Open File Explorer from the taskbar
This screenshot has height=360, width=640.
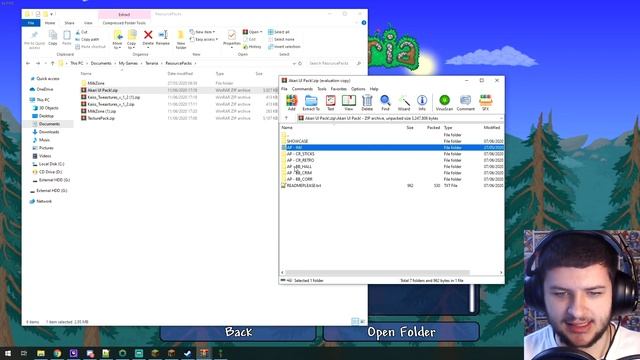coord(41,353)
